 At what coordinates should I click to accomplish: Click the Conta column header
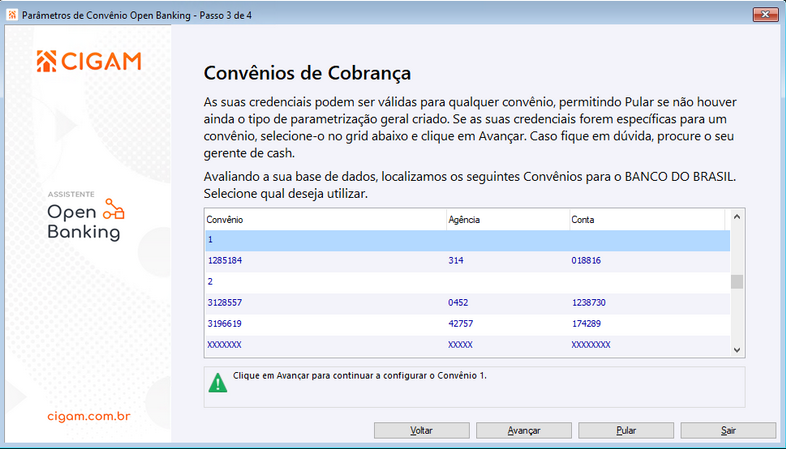click(647, 220)
